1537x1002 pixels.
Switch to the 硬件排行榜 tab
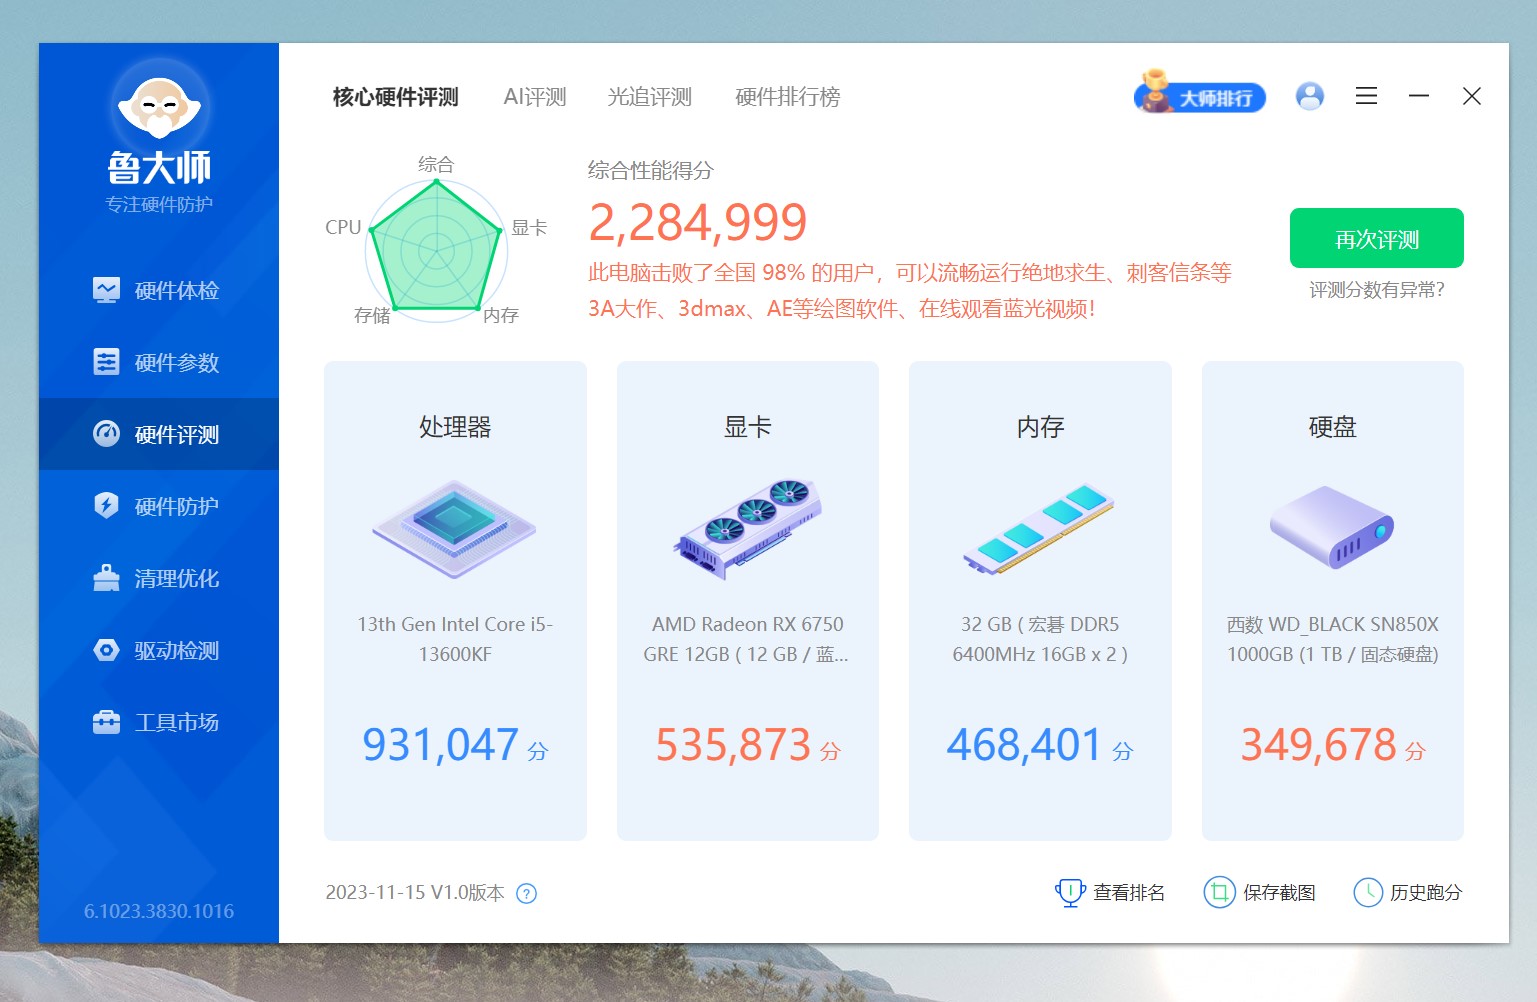[x=788, y=97]
